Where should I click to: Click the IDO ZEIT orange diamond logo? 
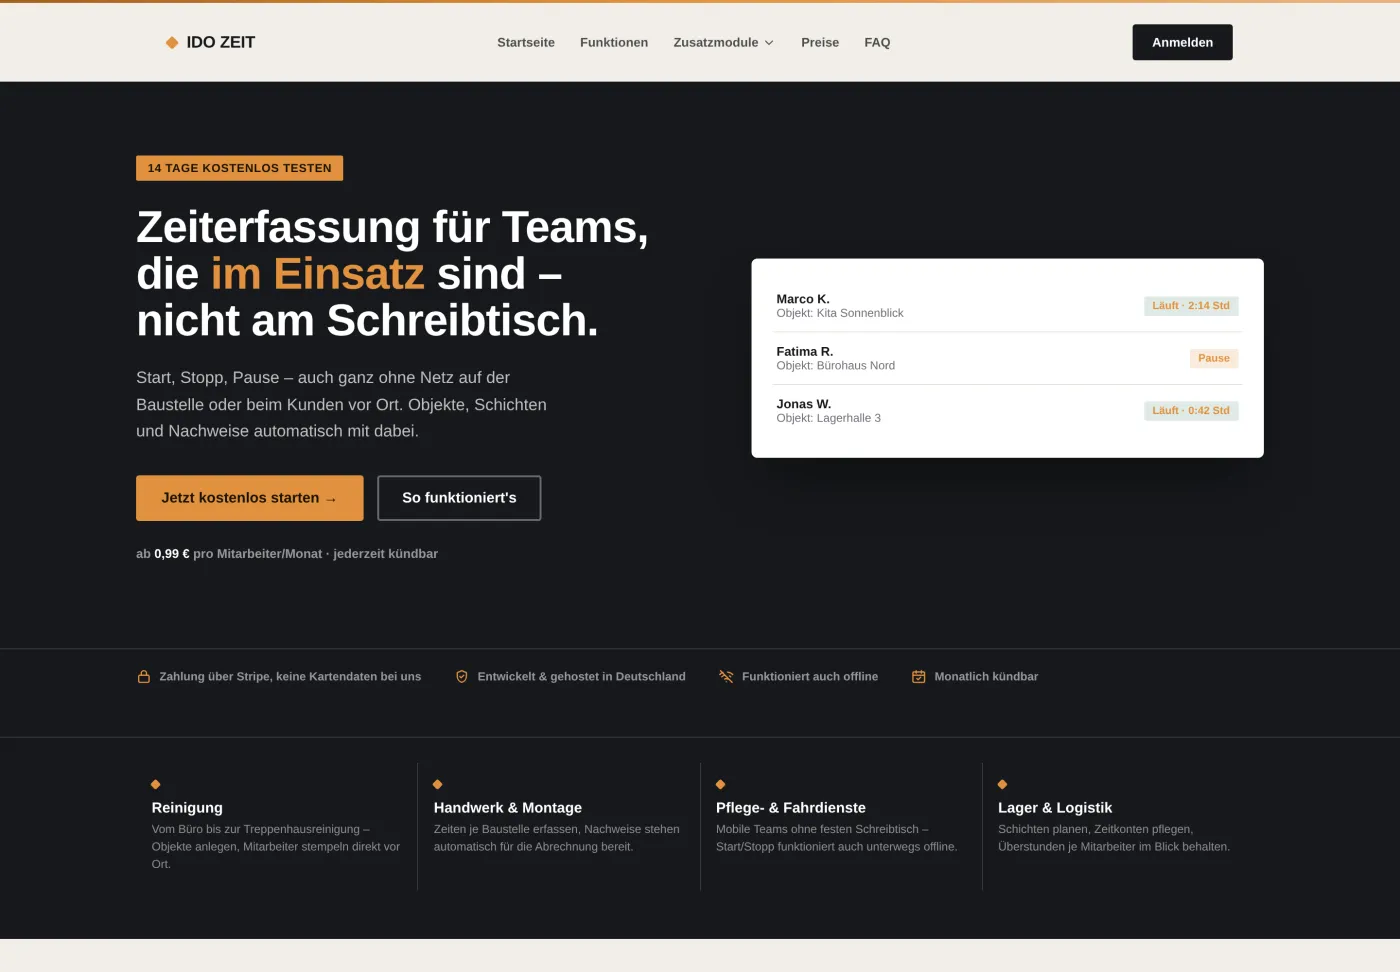[172, 42]
